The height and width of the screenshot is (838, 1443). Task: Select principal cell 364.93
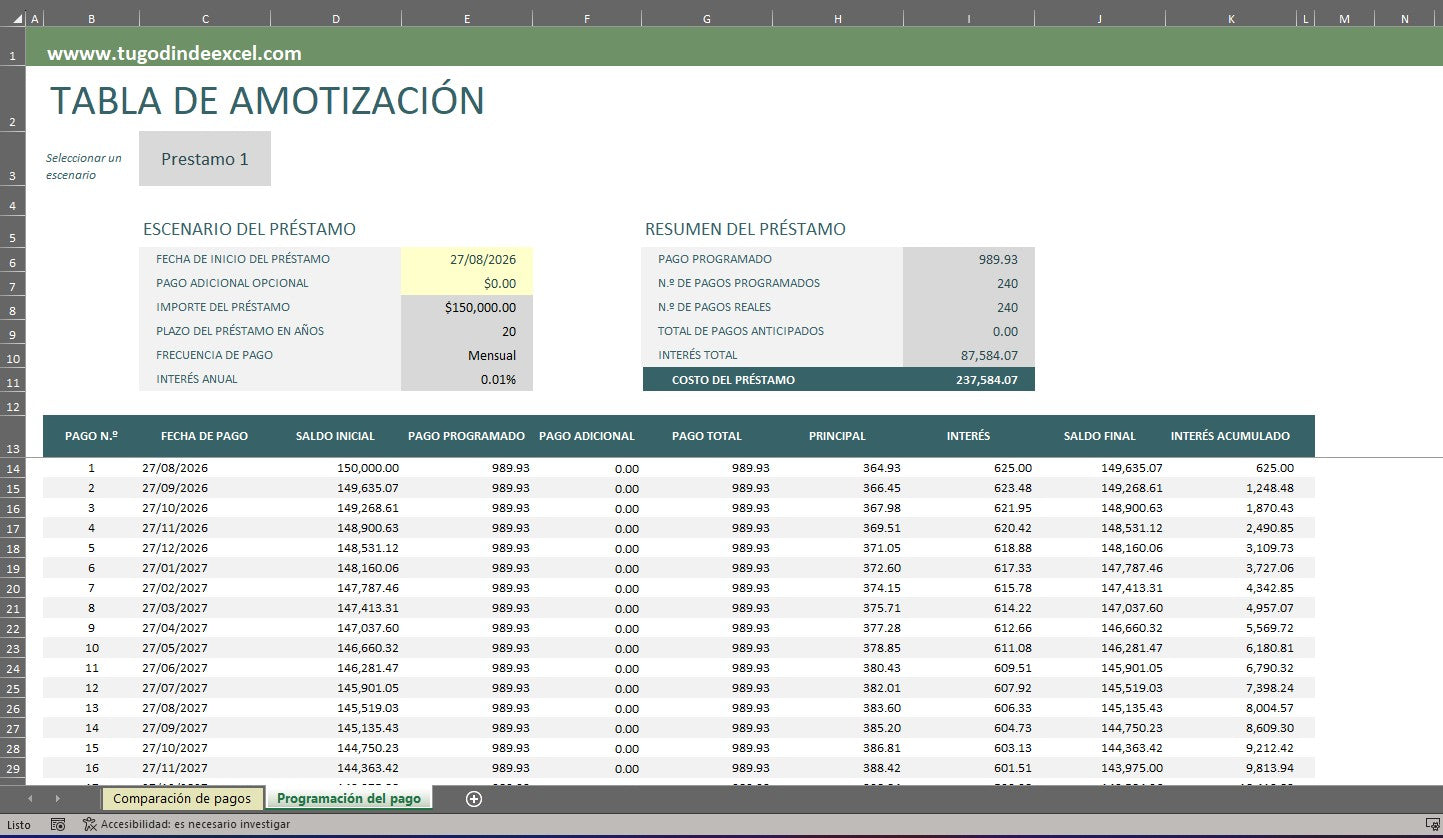point(837,468)
